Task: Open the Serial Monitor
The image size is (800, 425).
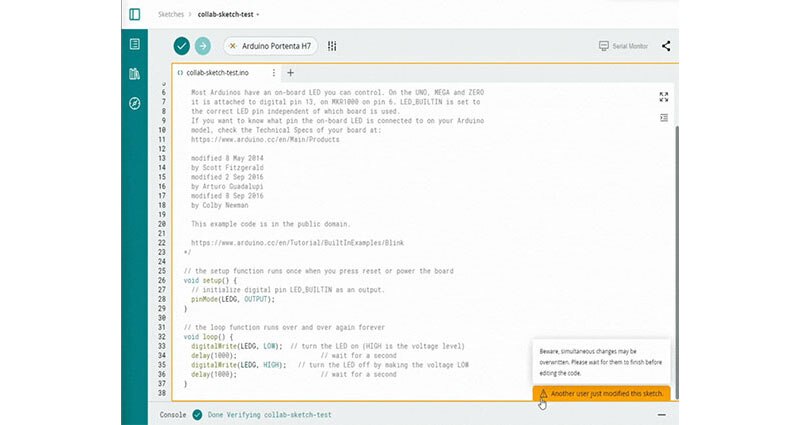Action: 623,46
